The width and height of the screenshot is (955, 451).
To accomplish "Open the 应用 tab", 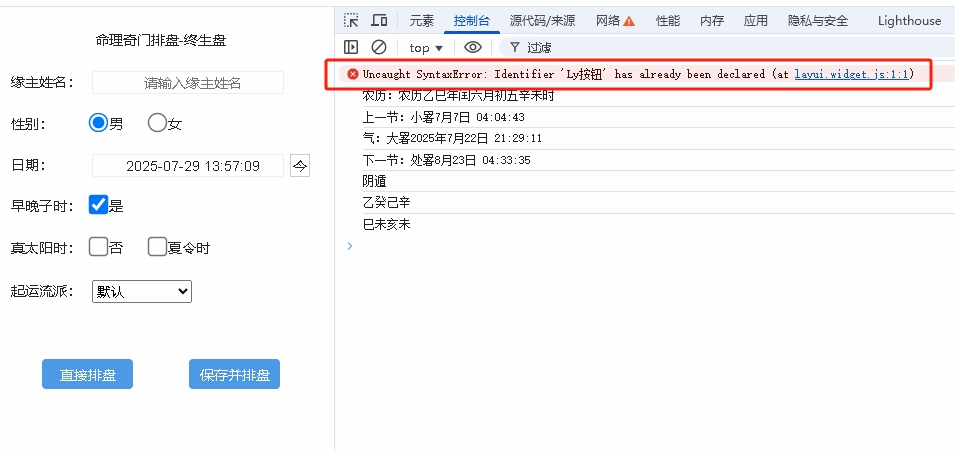I will [755, 21].
